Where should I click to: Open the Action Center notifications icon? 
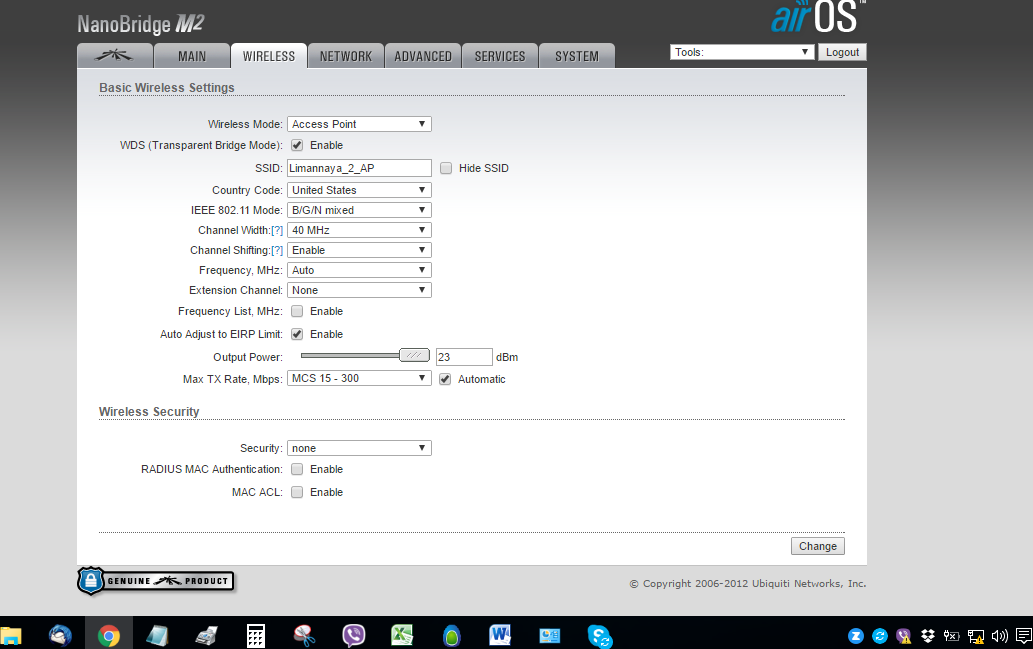(x=1024, y=636)
